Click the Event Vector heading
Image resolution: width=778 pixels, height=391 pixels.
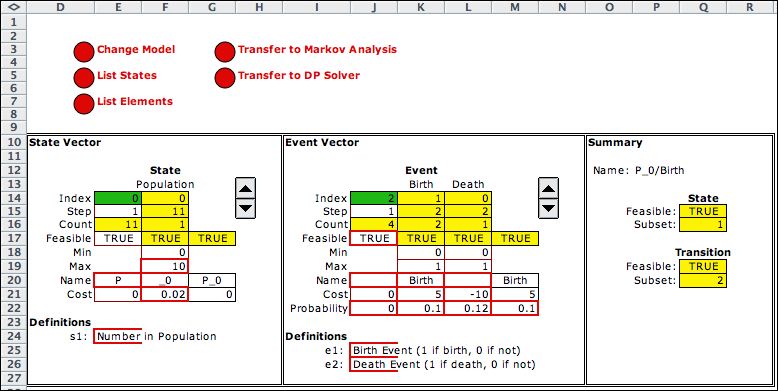322,142
